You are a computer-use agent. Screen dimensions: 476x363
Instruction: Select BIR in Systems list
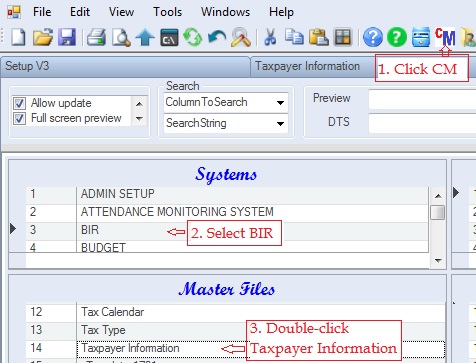(x=252, y=230)
